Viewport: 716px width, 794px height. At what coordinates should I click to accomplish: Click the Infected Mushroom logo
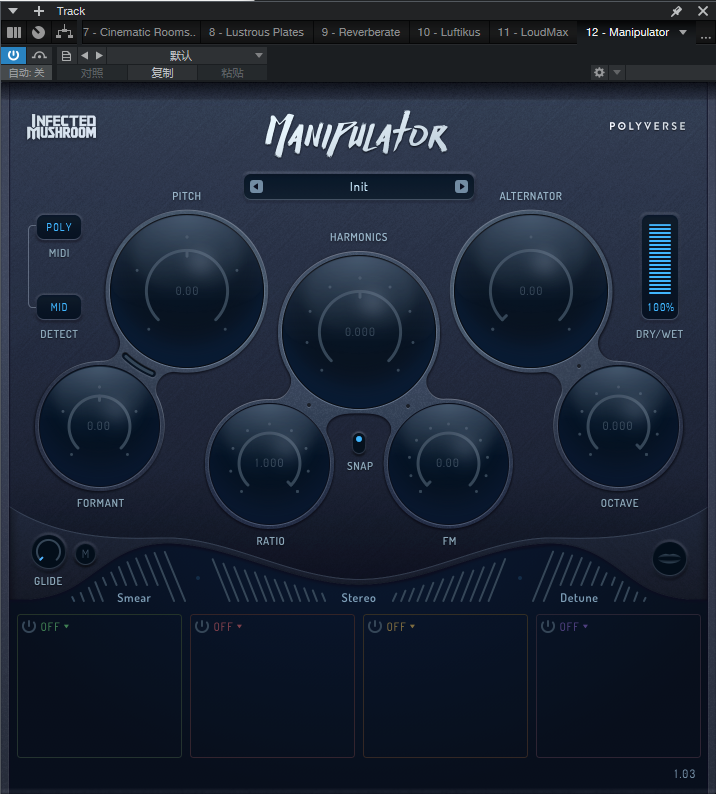coord(61,127)
